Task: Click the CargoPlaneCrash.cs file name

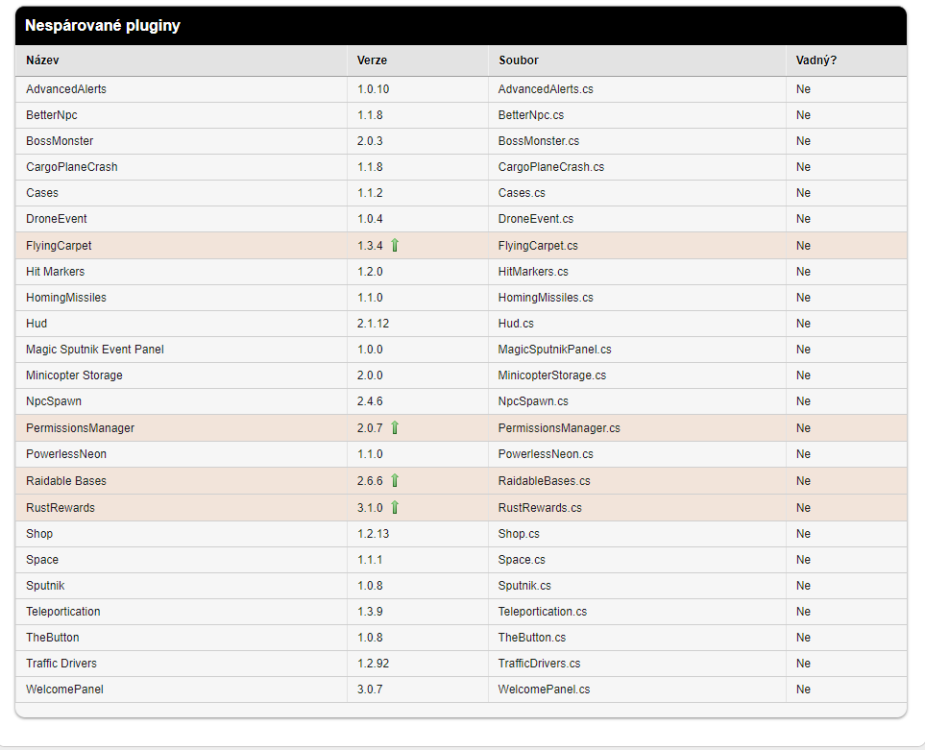Action: pos(551,167)
